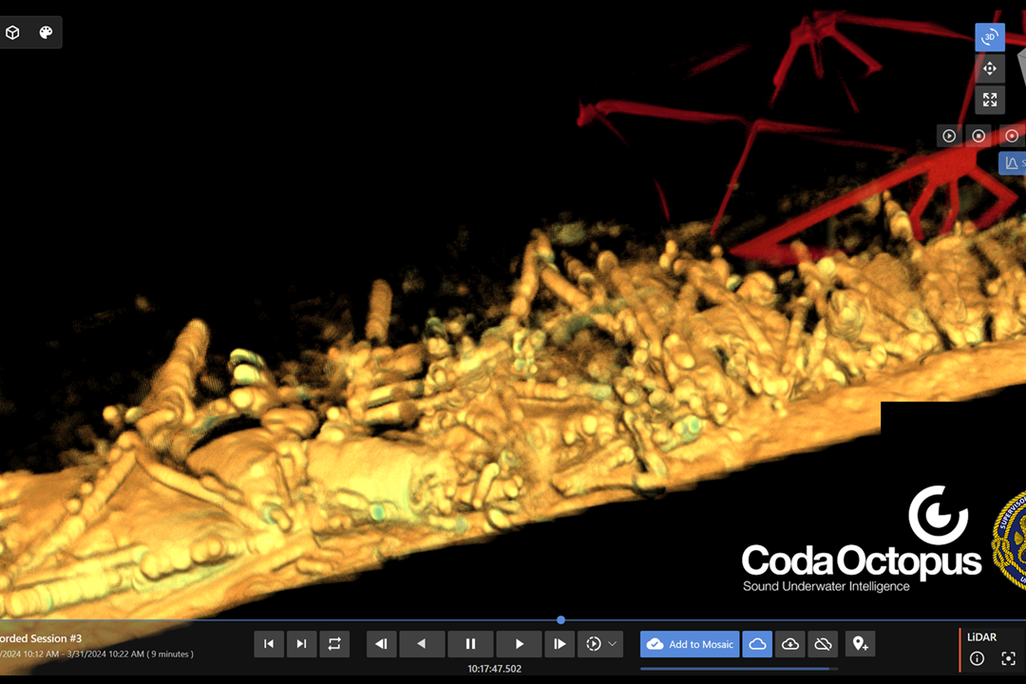Start recording with the red record icon
The height and width of the screenshot is (684, 1026).
(x=1011, y=135)
